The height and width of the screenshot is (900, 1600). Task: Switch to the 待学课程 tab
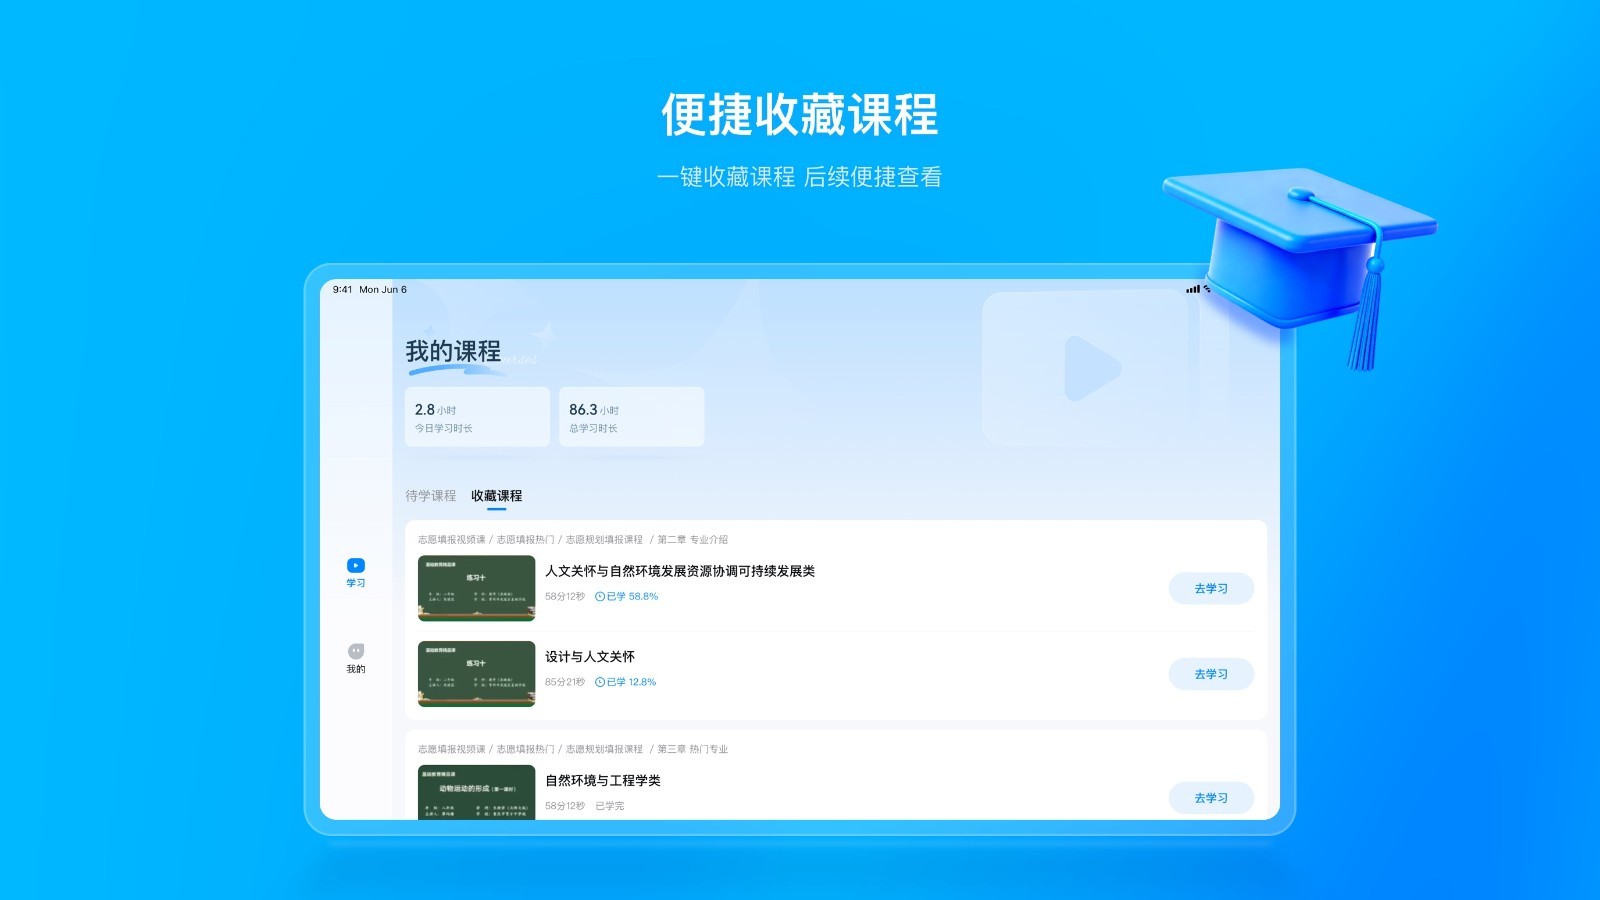(x=430, y=496)
